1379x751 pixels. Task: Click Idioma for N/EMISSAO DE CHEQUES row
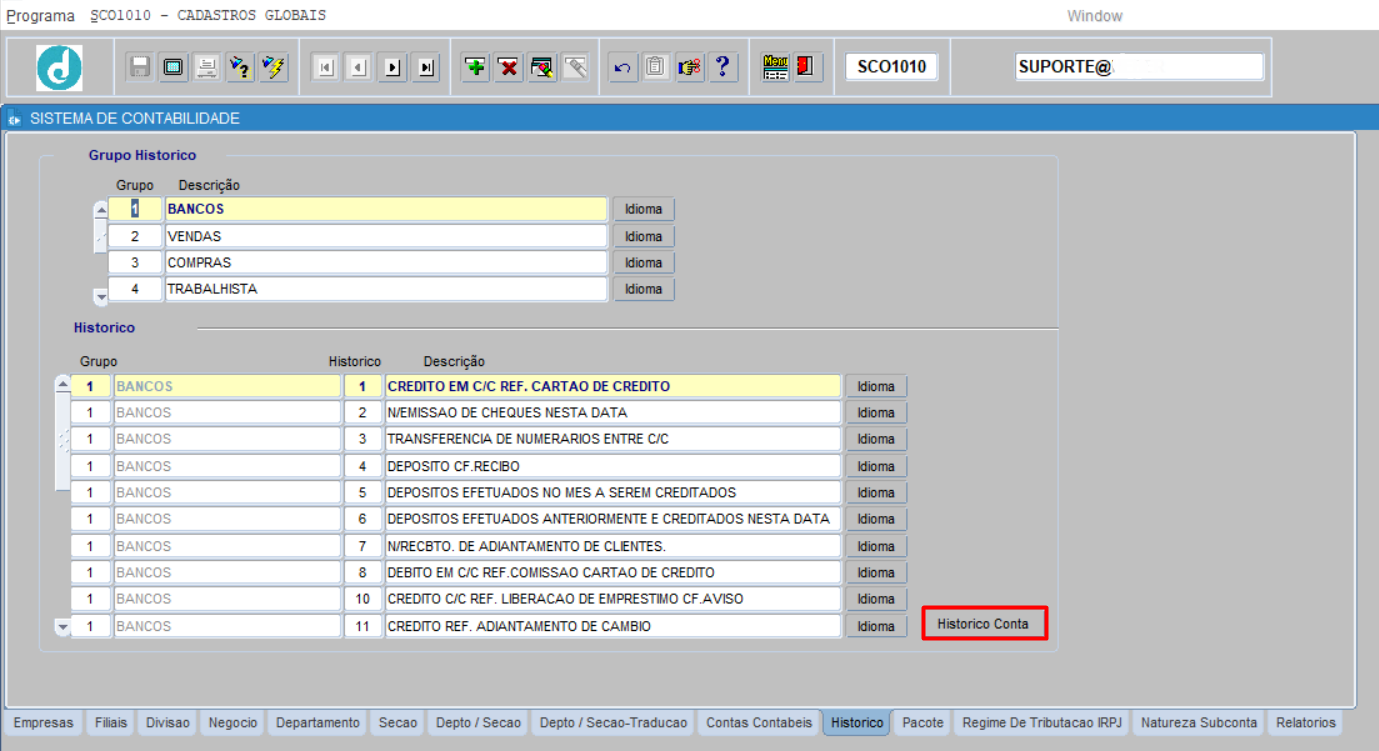click(x=876, y=413)
